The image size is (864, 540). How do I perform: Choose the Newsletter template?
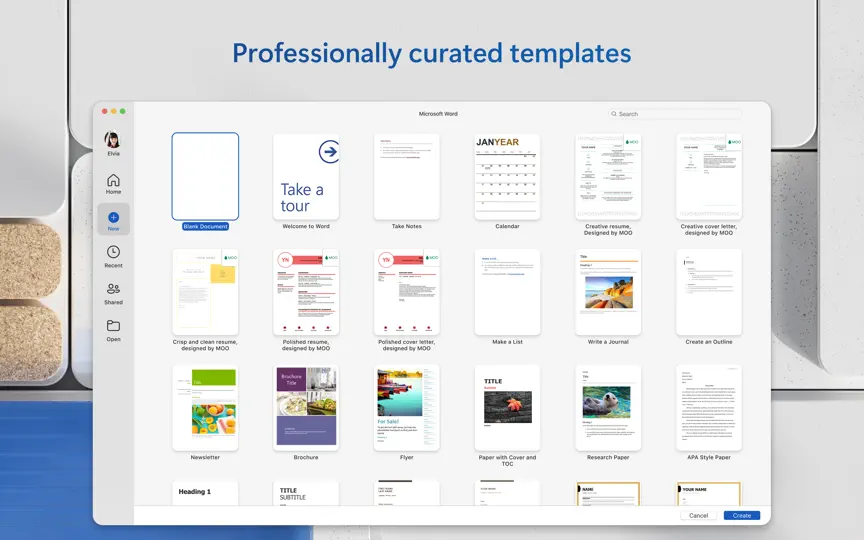click(x=205, y=408)
